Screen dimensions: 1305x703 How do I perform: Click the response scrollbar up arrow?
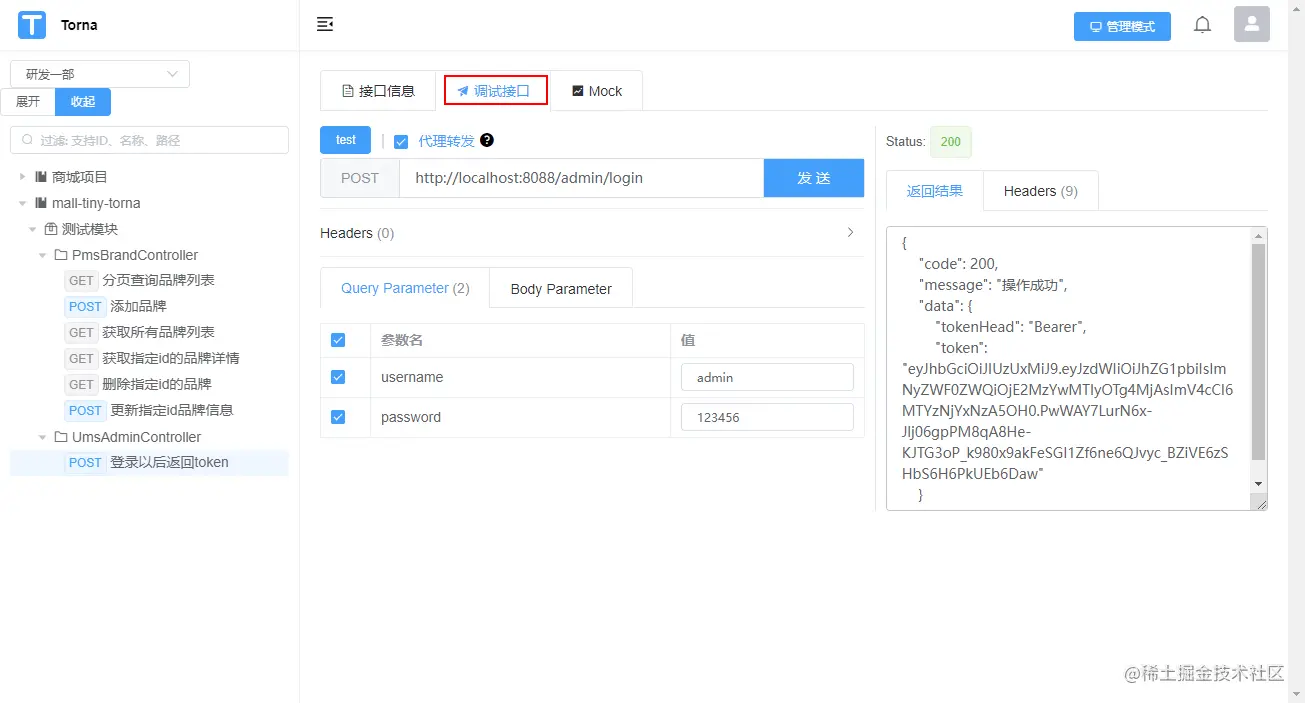click(x=1259, y=235)
